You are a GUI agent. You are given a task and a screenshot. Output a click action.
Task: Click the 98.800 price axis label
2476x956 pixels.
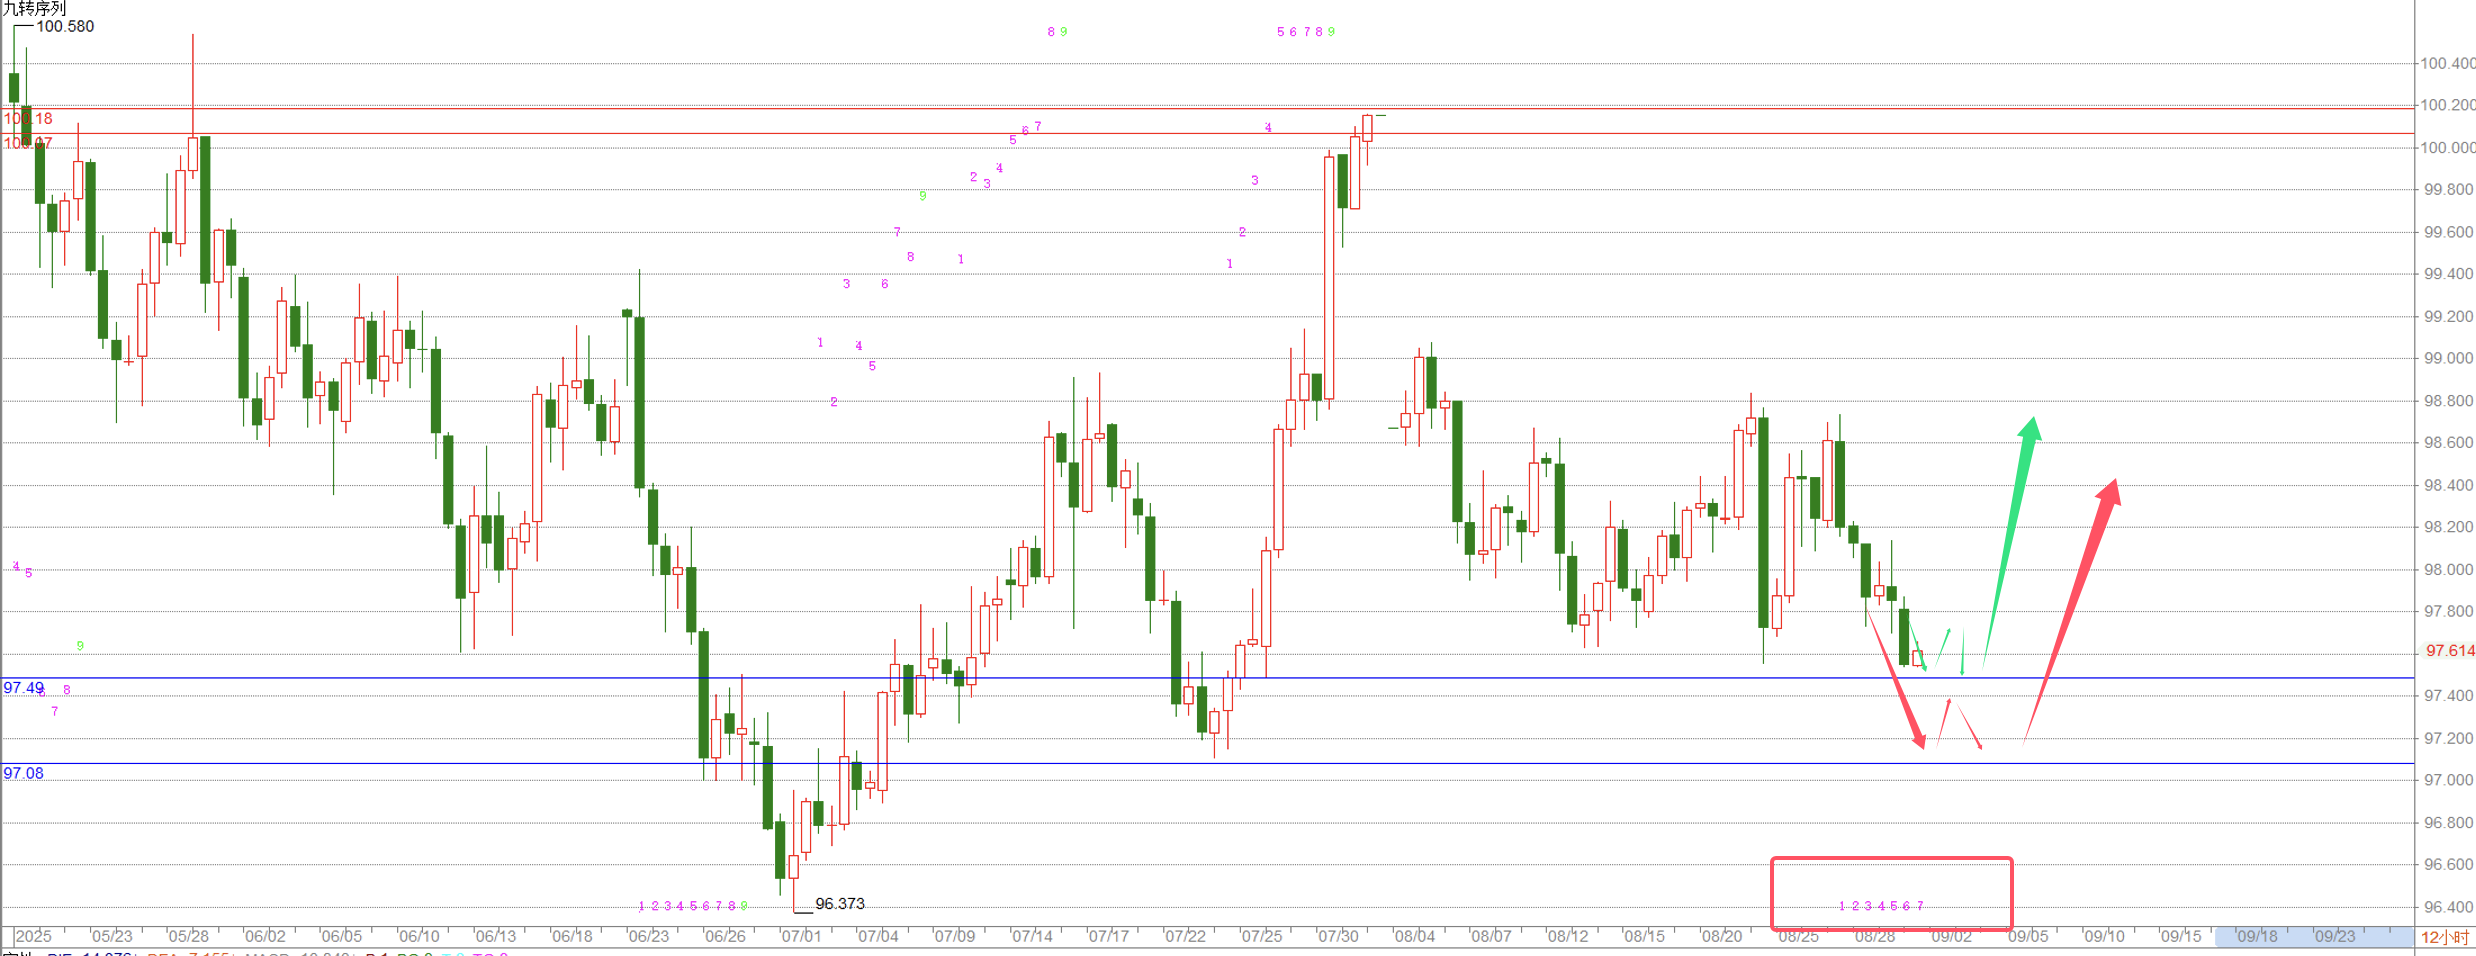2449,401
